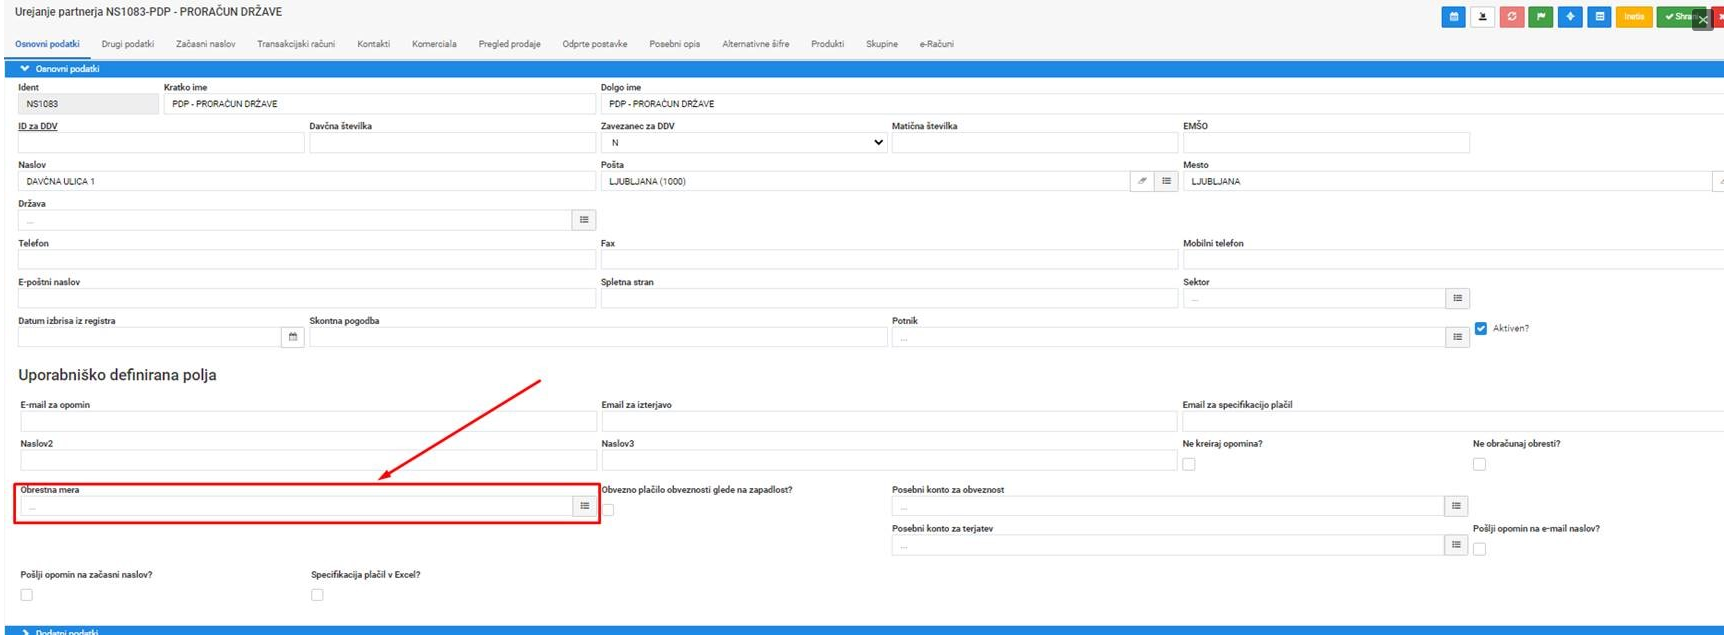The height and width of the screenshot is (642, 1733).
Task: Click the ID za DDV label link
Action: (38, 126)
